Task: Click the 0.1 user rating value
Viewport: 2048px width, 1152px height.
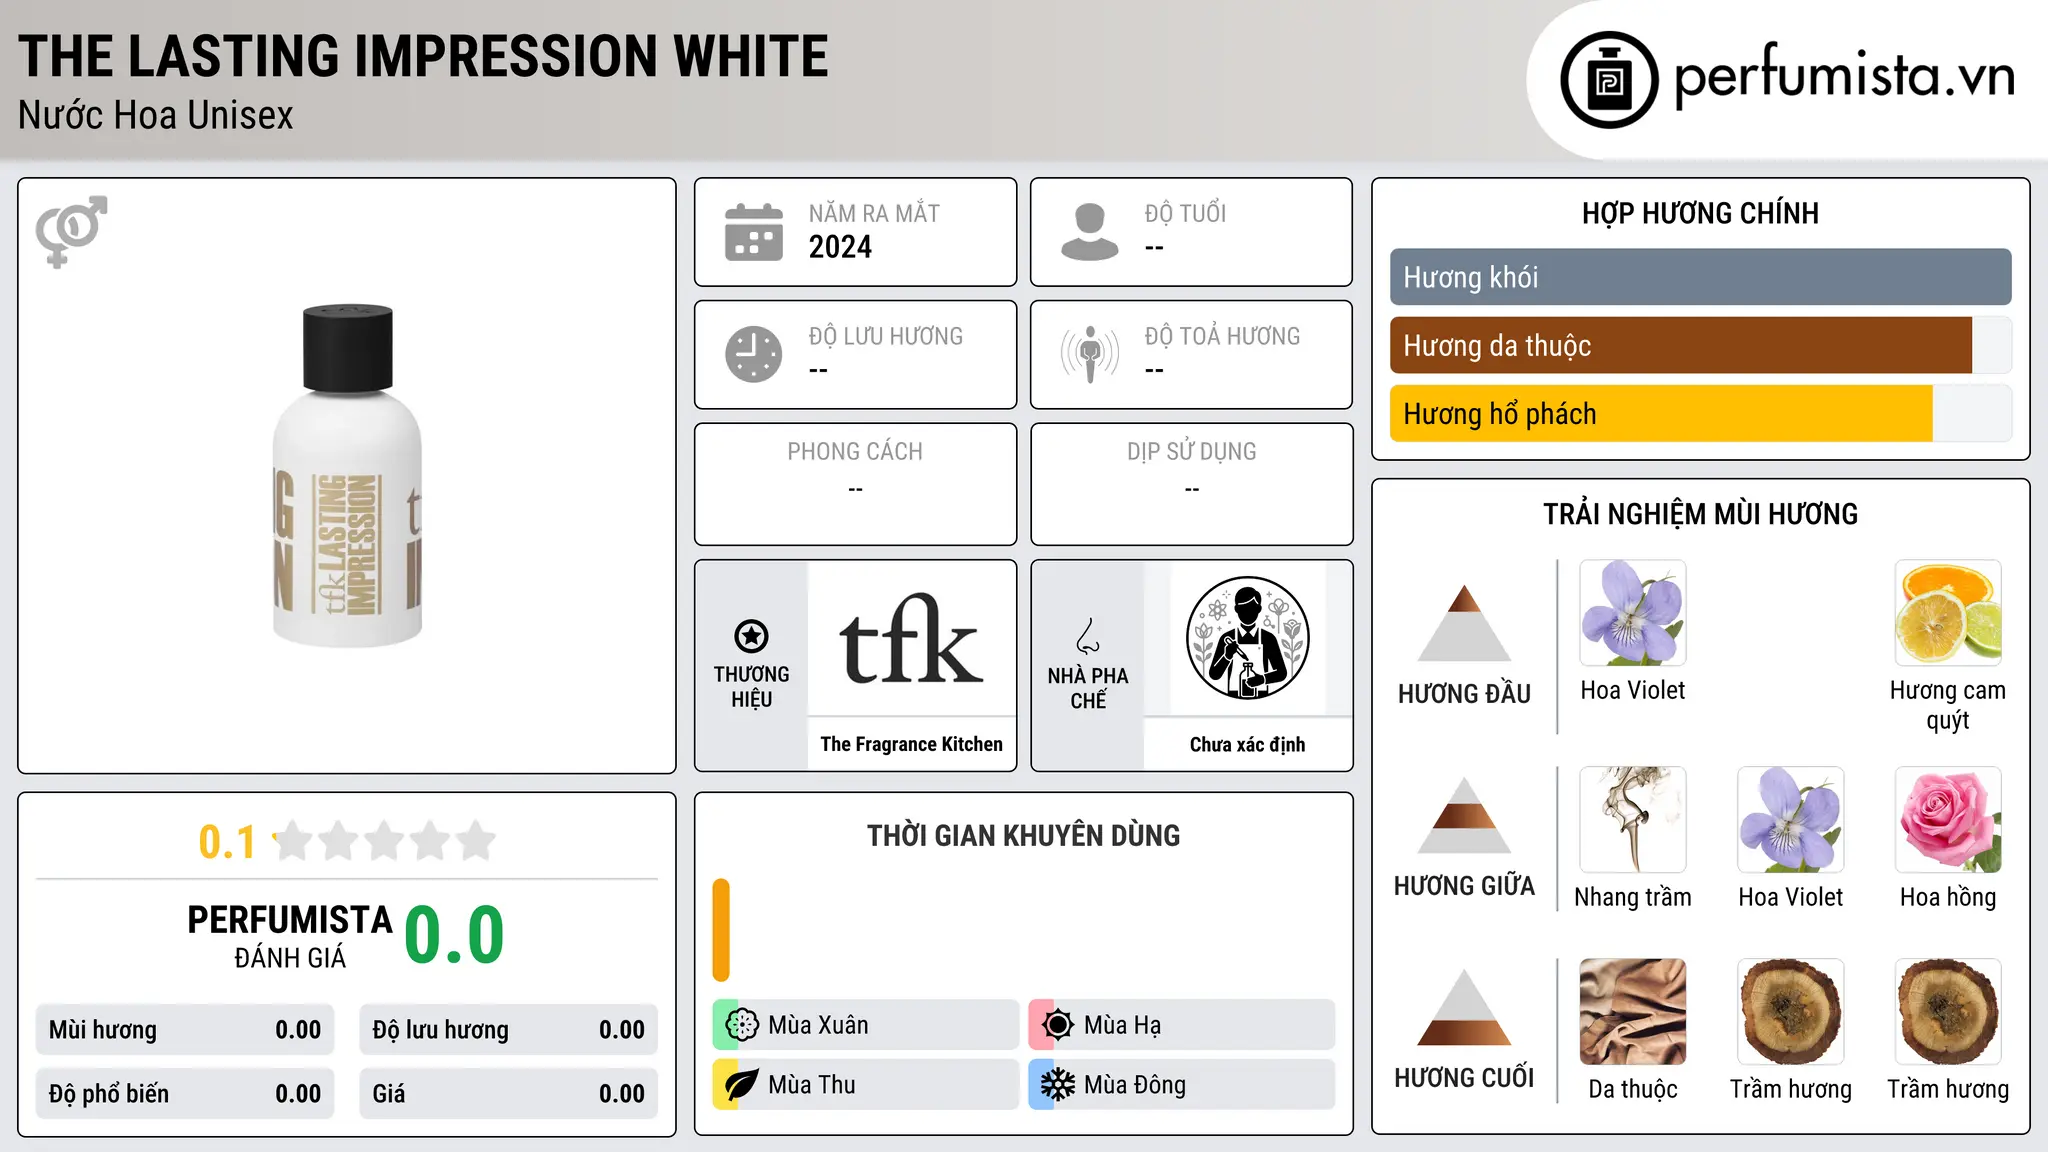Action: (227, 842)
